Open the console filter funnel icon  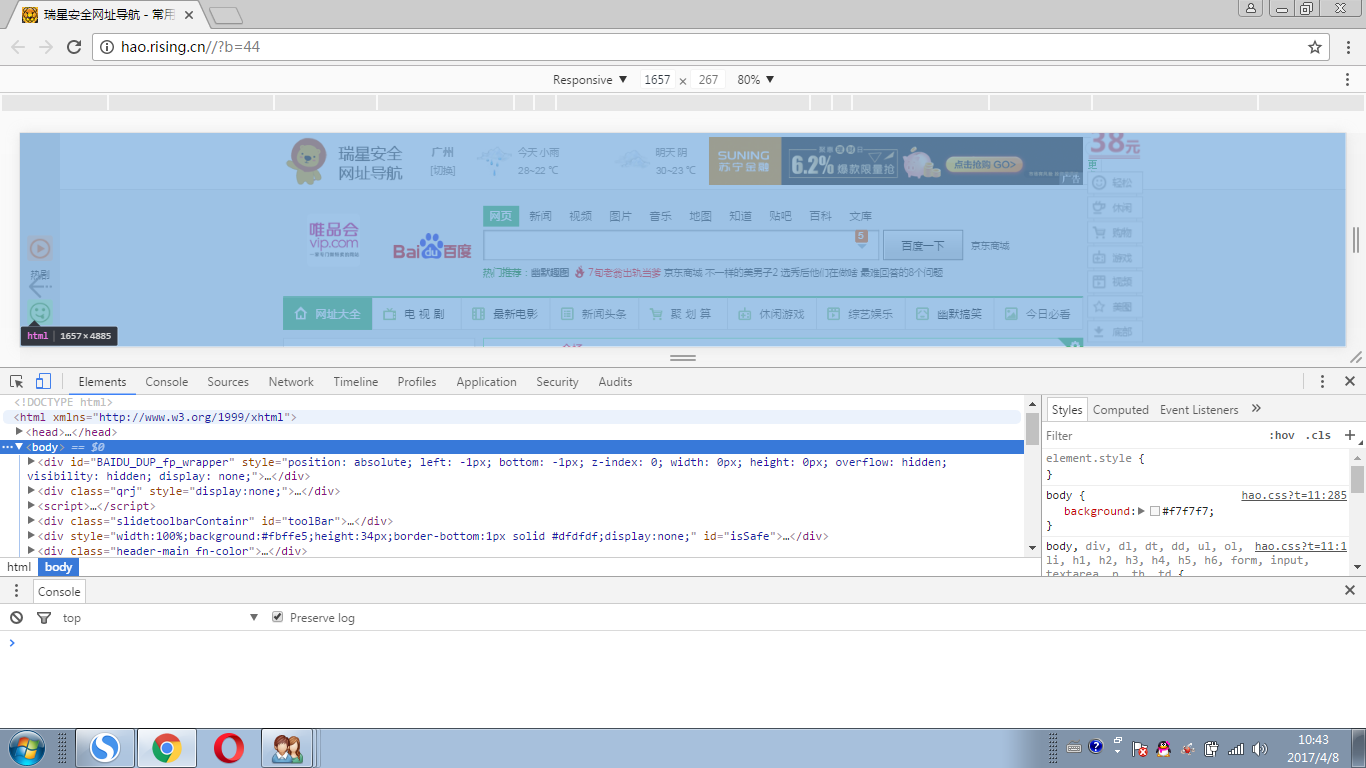43,618
